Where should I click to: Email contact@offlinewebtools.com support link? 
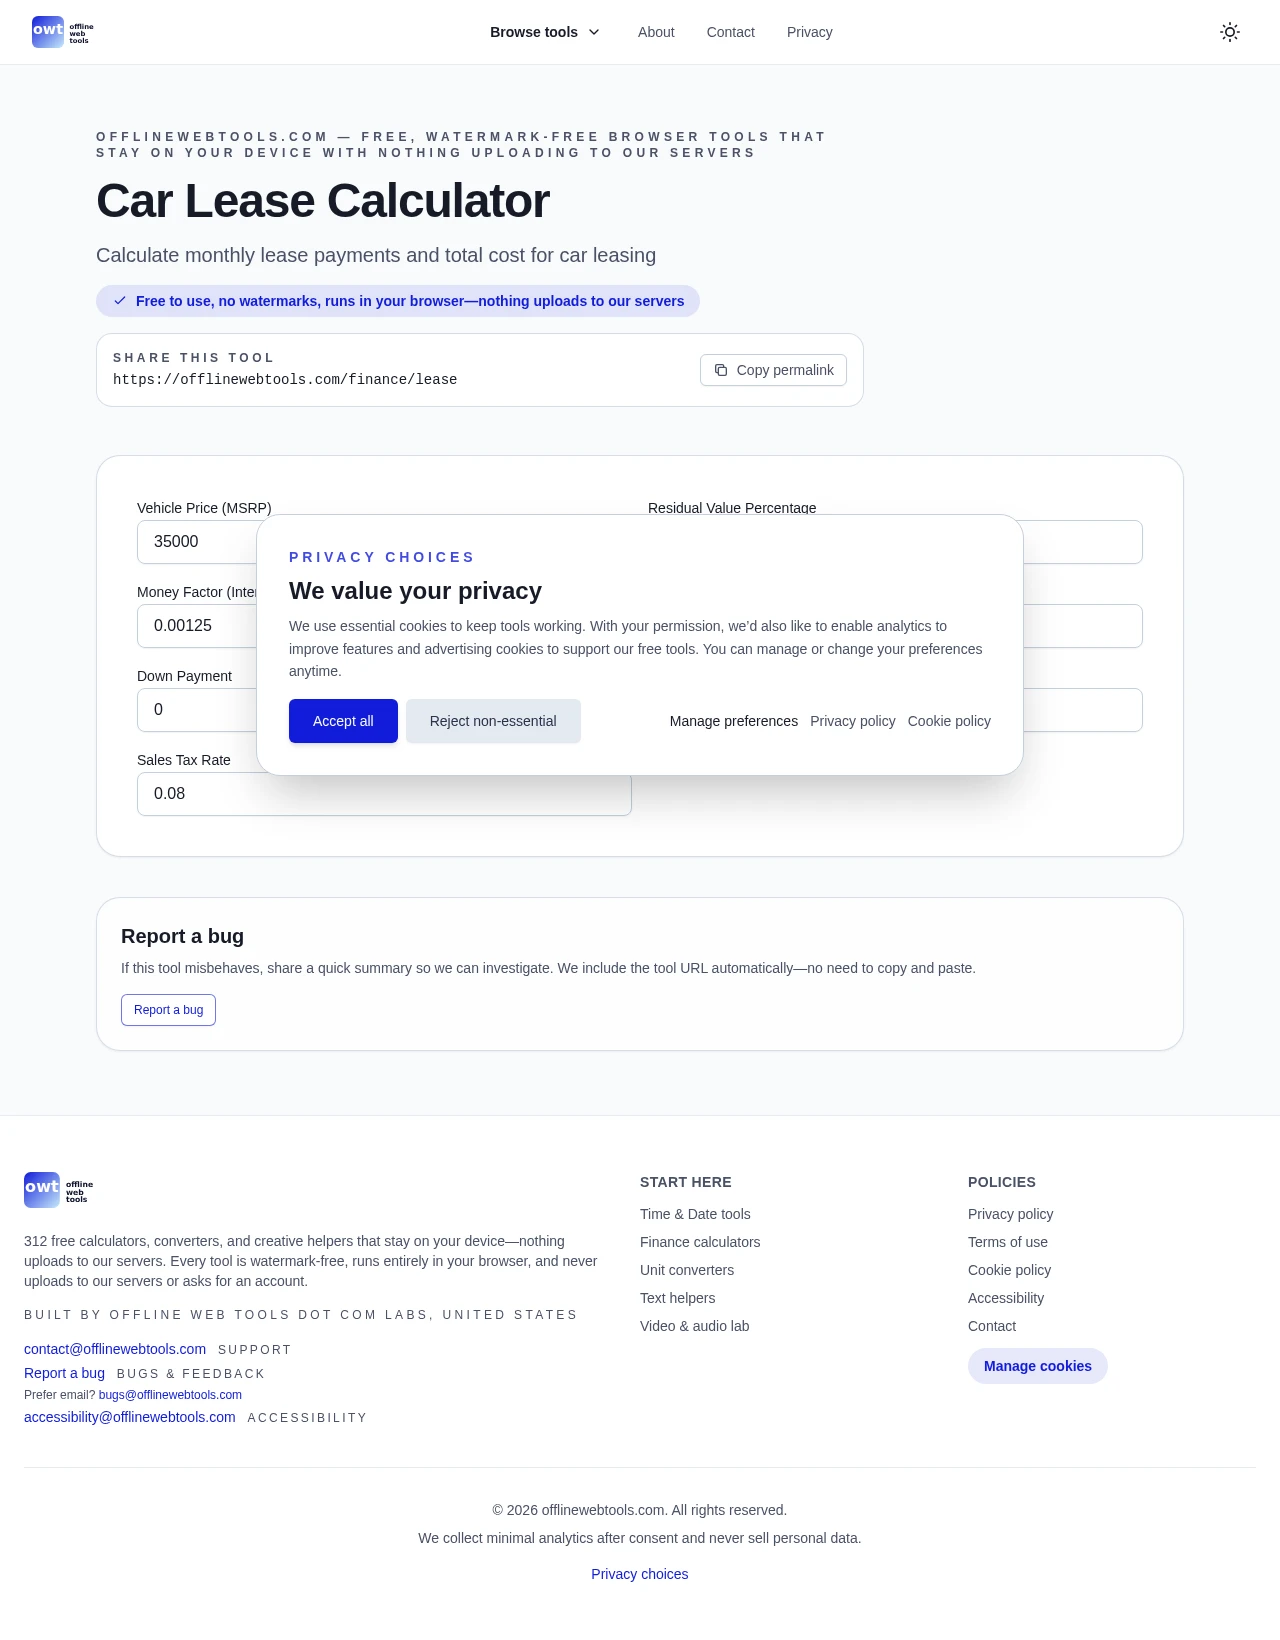[115, 1349]
